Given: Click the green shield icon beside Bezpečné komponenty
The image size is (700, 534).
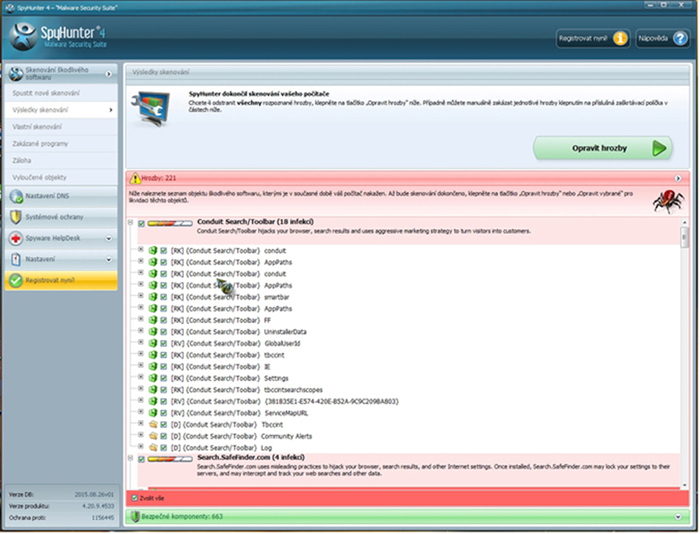Looking at the screenshot, I should click(135, 517).
